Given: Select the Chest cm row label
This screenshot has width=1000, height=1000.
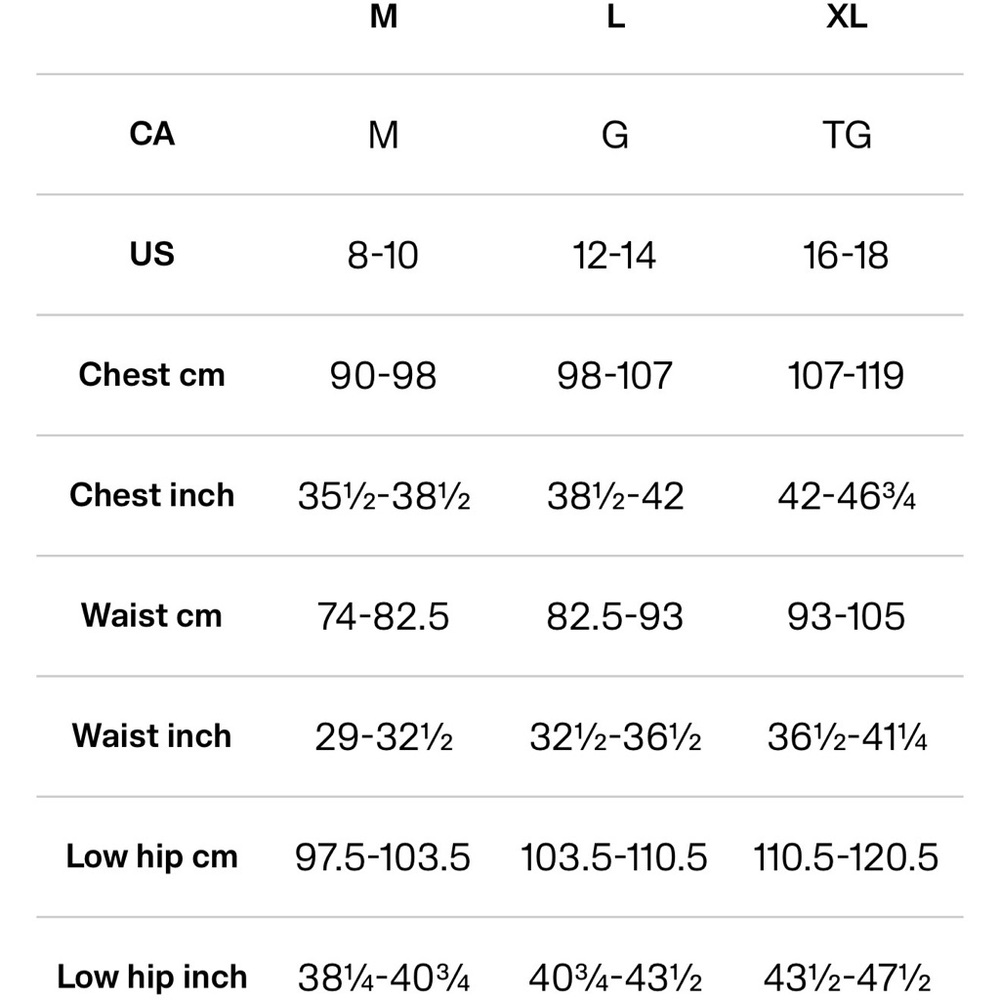Looking at the screenshot, I should pyautogui.click(x=152, y=374).
